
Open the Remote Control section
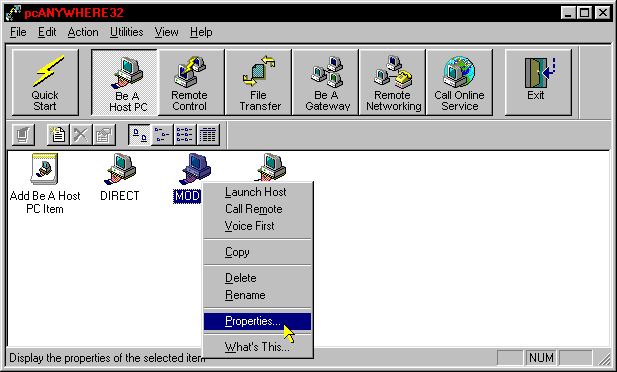click(191, 82)
